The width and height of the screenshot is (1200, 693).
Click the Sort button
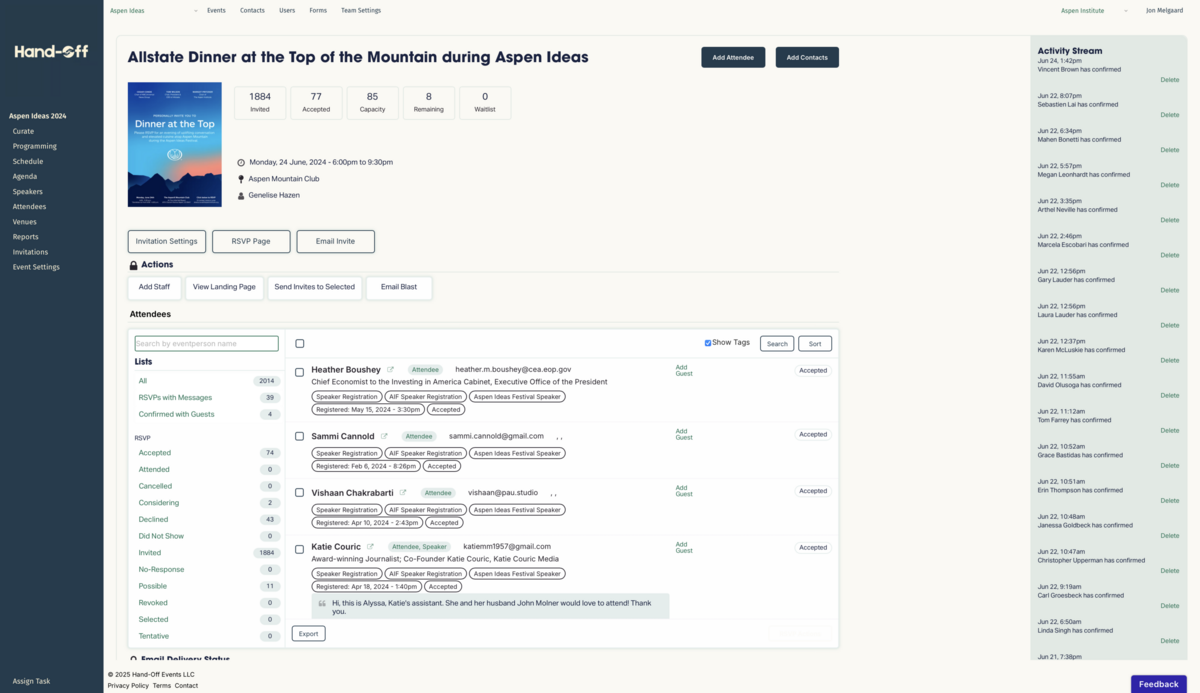pyautogui.click(x=815, y=344)
